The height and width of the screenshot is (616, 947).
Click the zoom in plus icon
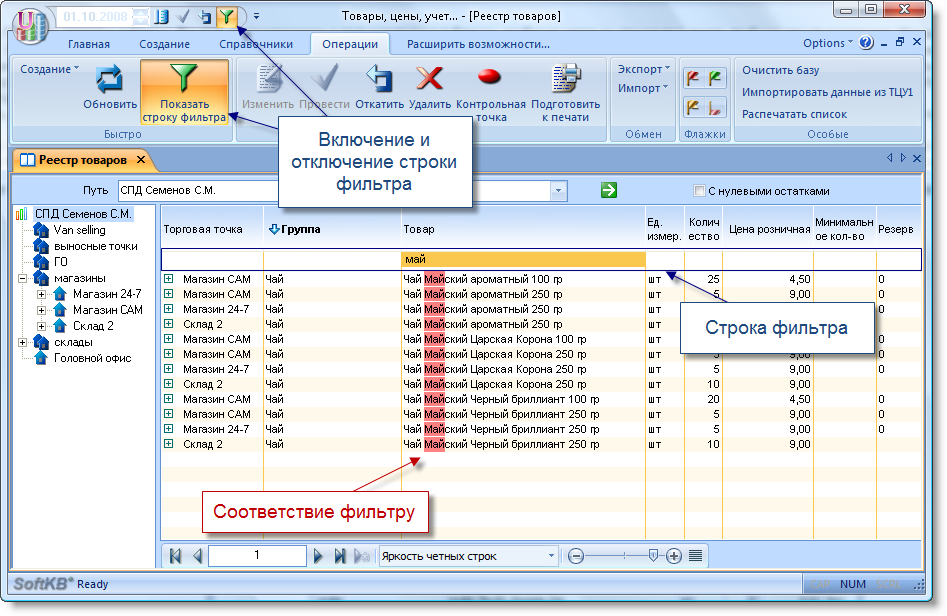click(x=674, y=556)
